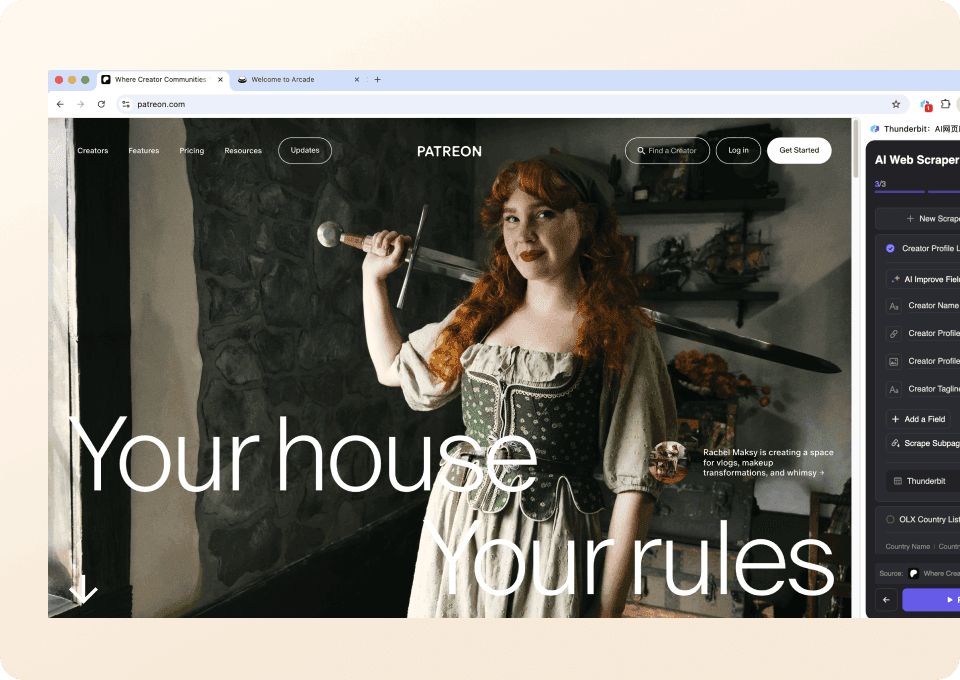Open the Creator Name field type selector
The height and width of the screenshot is (680, 960).
point(894,306)
